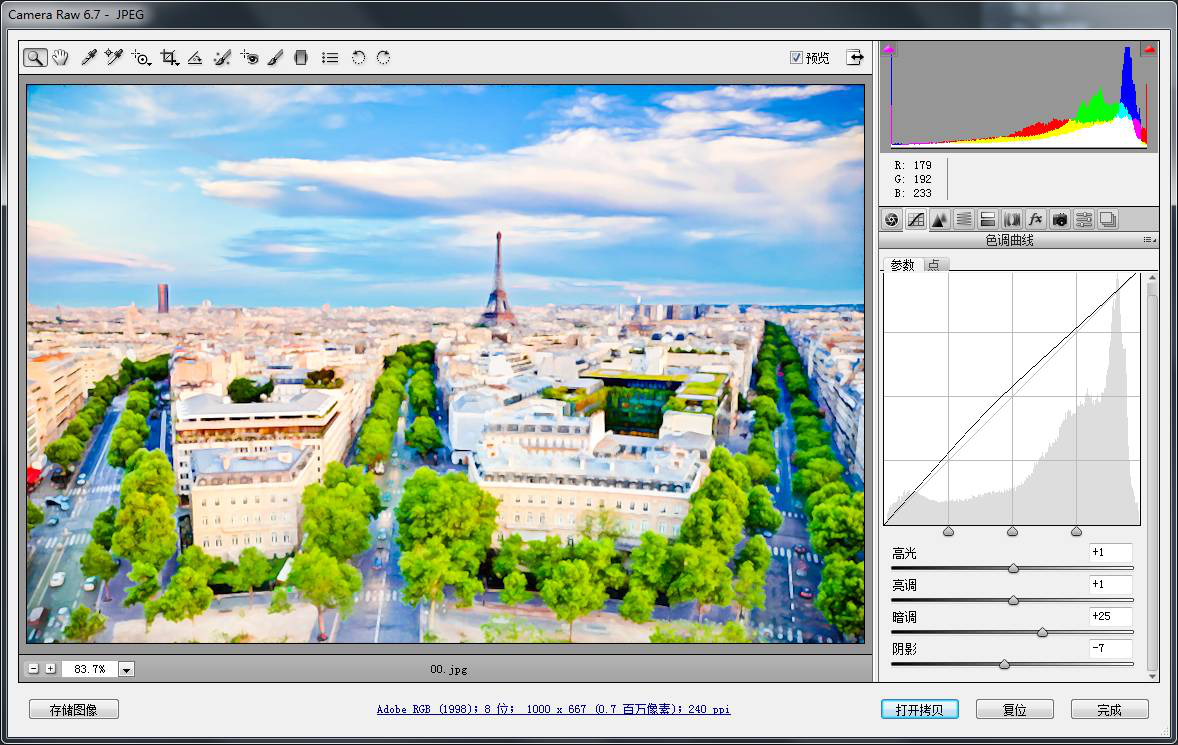Click the panel scrollbar up arrow
Viewport: 1178px width, 745px height.
pos(1152,278)
